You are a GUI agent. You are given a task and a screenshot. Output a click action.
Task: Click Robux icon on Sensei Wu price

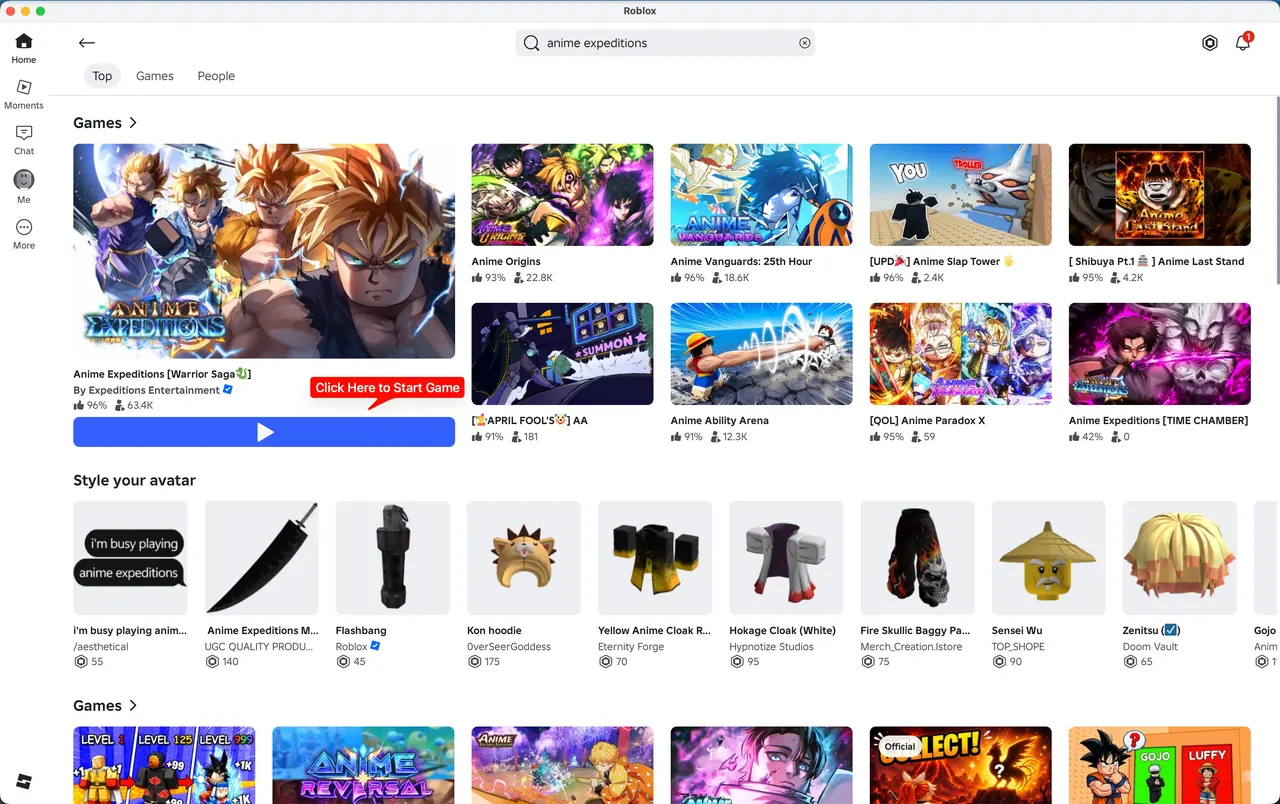(x=999, y=662)
